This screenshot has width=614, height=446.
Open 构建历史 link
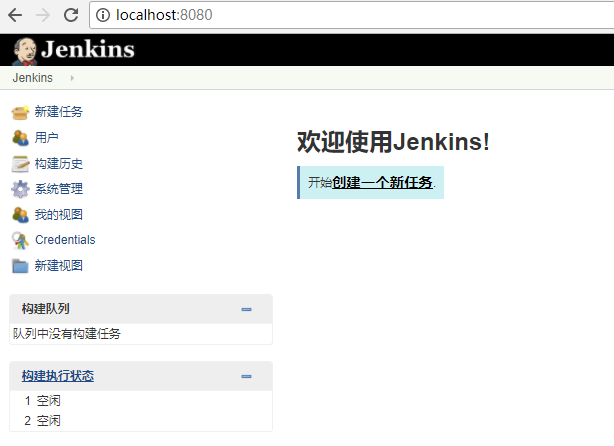59,164
